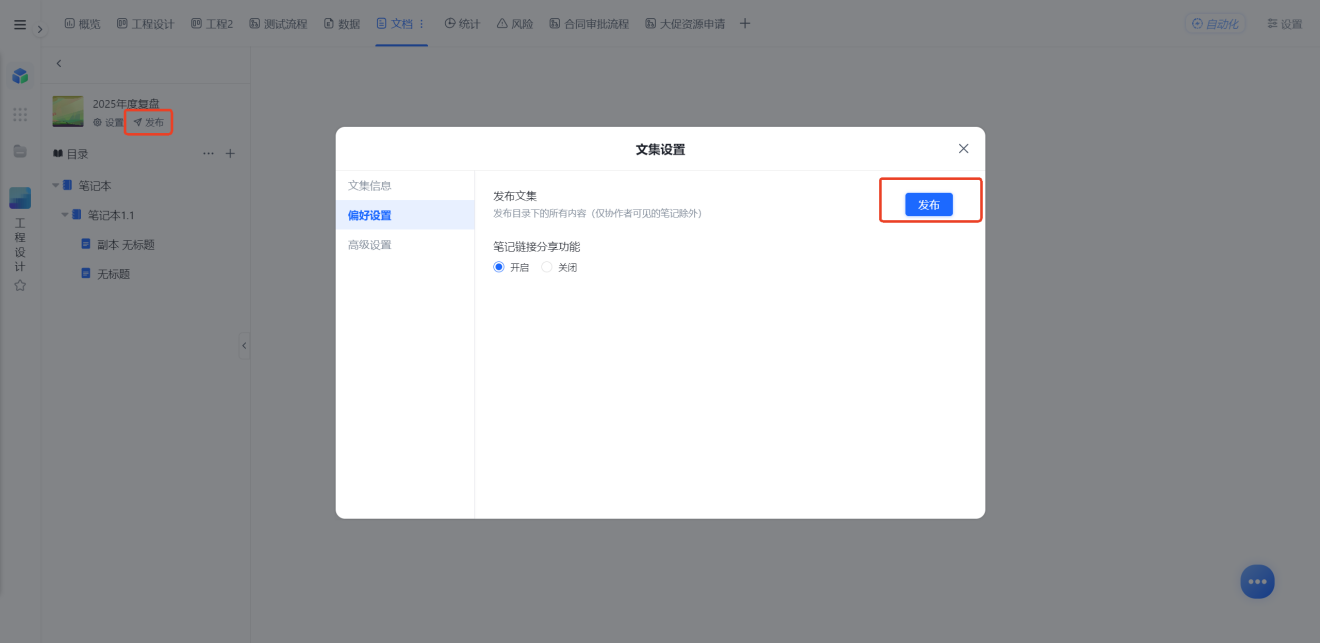This screenshot has height=643, width=1320.
Task: Open the grid apps icon in left rail
Action: 20,115
